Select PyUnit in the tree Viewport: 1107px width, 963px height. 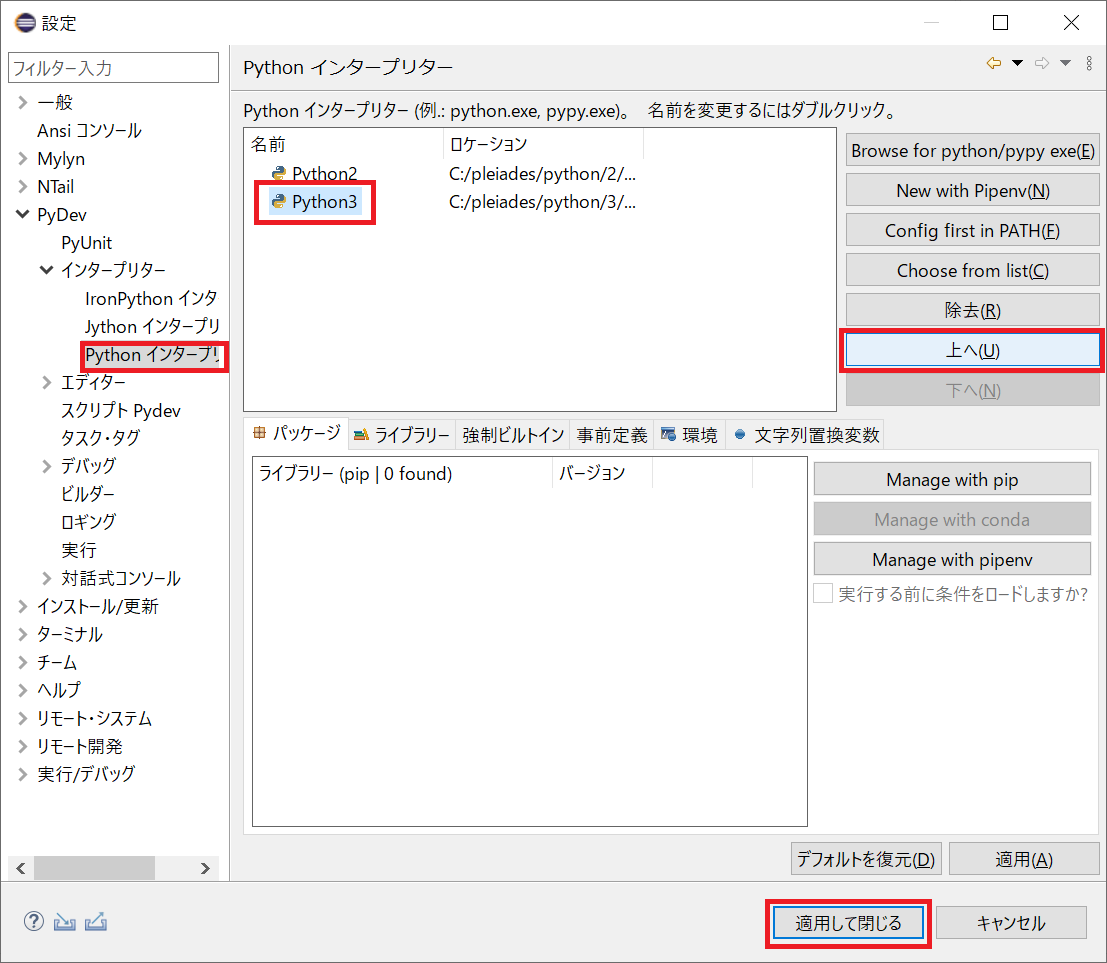click(86, 242)
